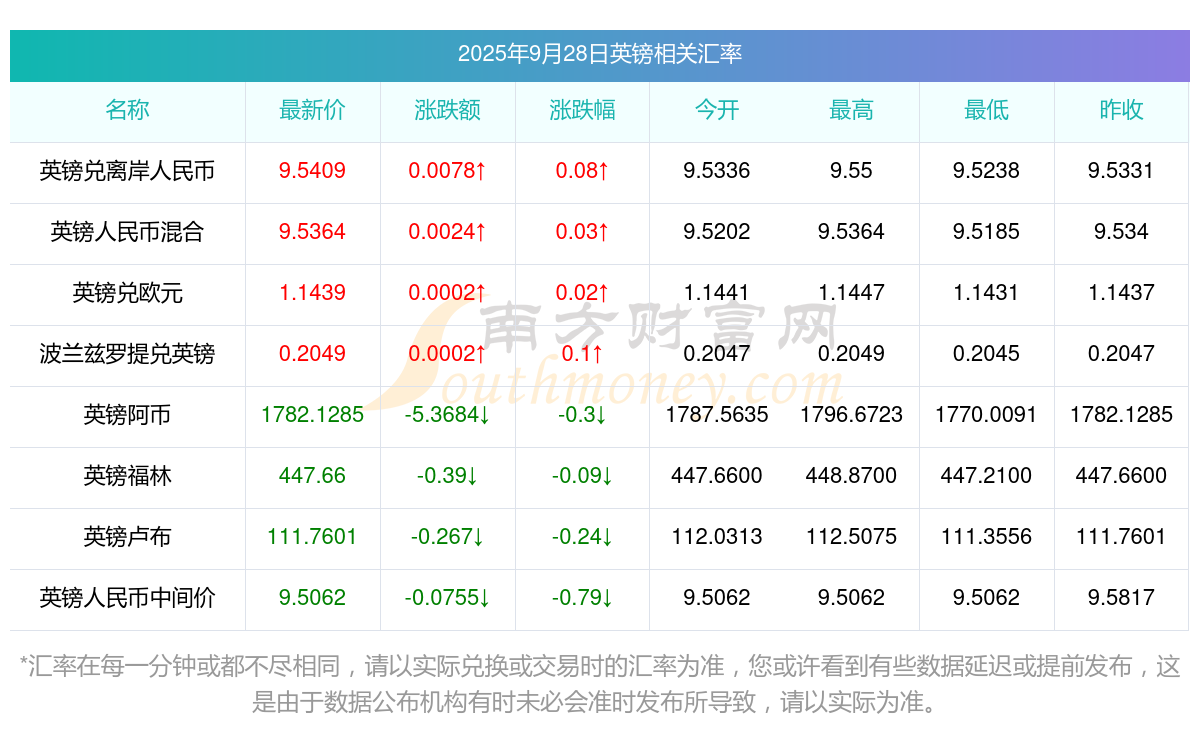This screenshot has height=733, width=1200.
Task: Click opening value 1.1441
Action: [717, 293]
